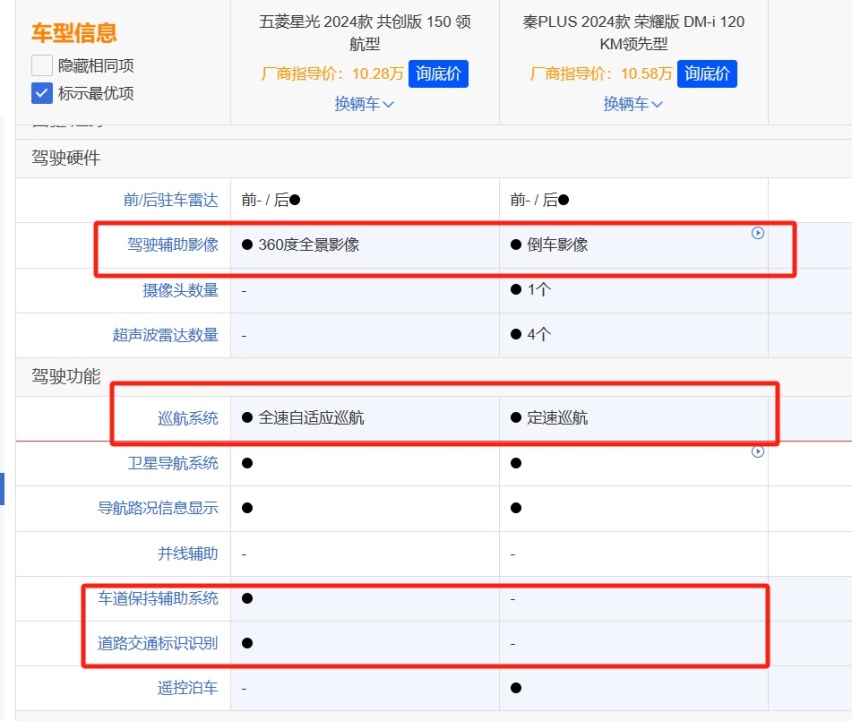Image resolution: width=852 pixels, height=721 pixels.
Task: Open the 并线辅助 parameter link
Action: coord(188,554)
